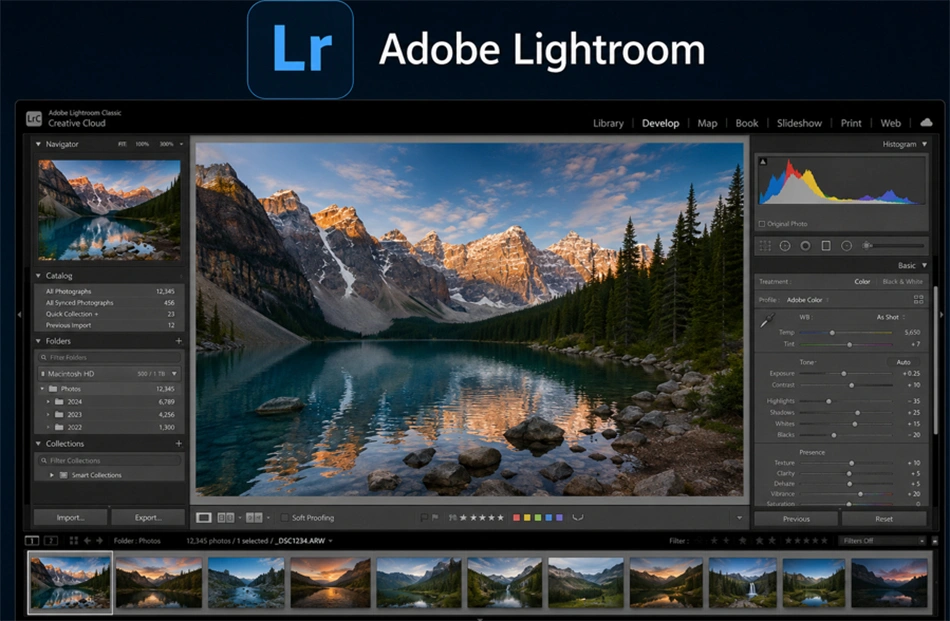This screenshot has width=950, height=621.
Task: Click the Exposure slider handle
Action: point(843,374)
